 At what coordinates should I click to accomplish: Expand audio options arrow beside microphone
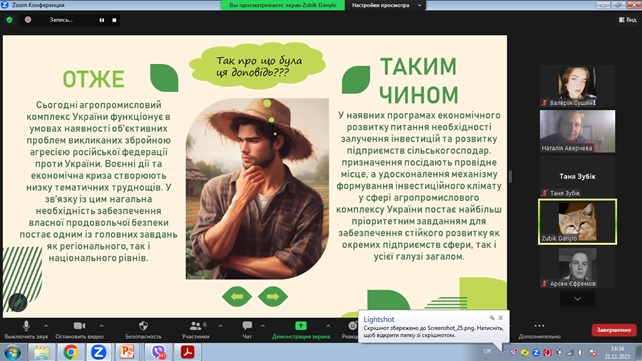point(46,326)
